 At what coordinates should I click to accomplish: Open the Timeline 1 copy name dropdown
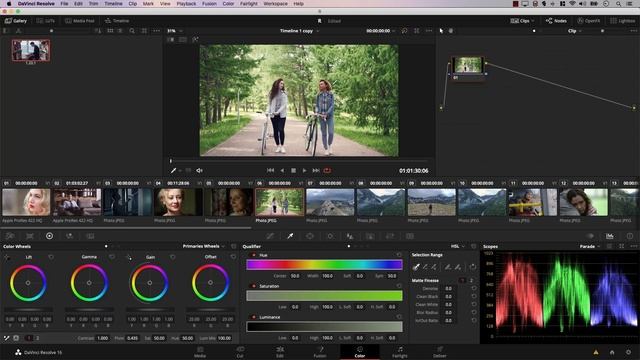point(299,31)
